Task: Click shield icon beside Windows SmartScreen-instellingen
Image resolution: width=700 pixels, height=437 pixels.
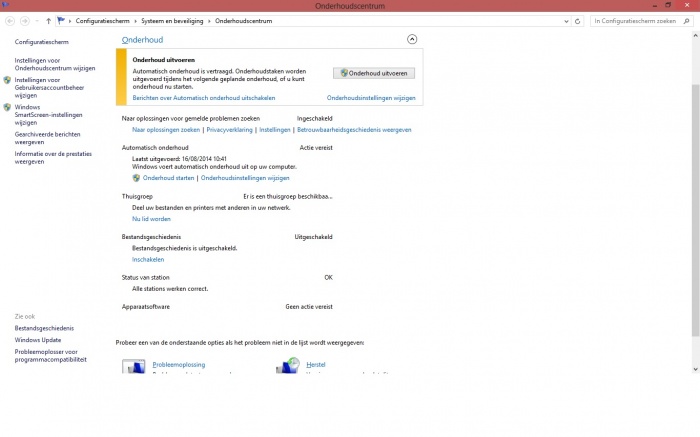Action: [7, 107]
